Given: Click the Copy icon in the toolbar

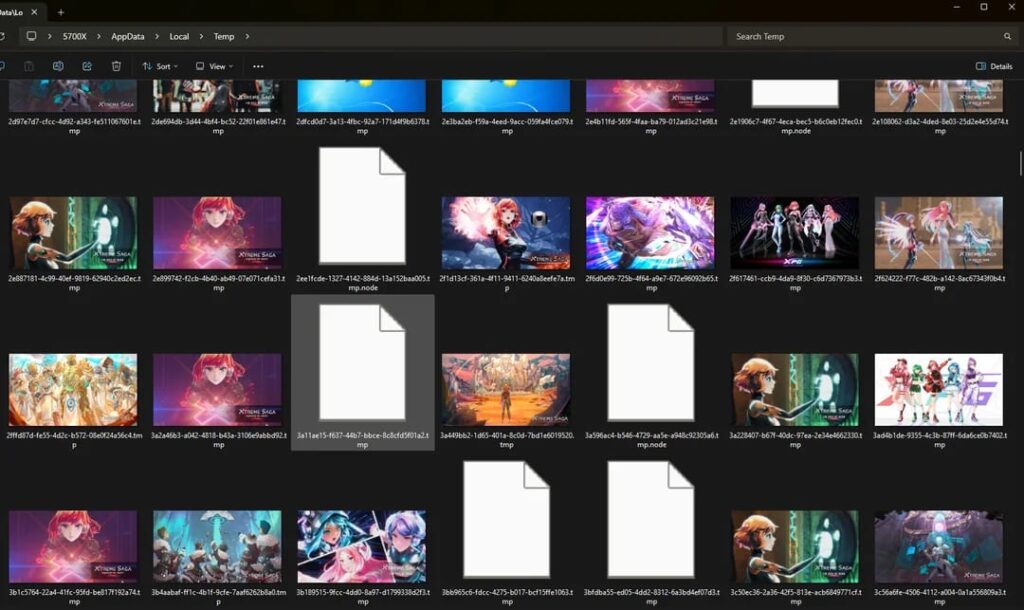Looking at the screenshot, I should click(2, 65).
